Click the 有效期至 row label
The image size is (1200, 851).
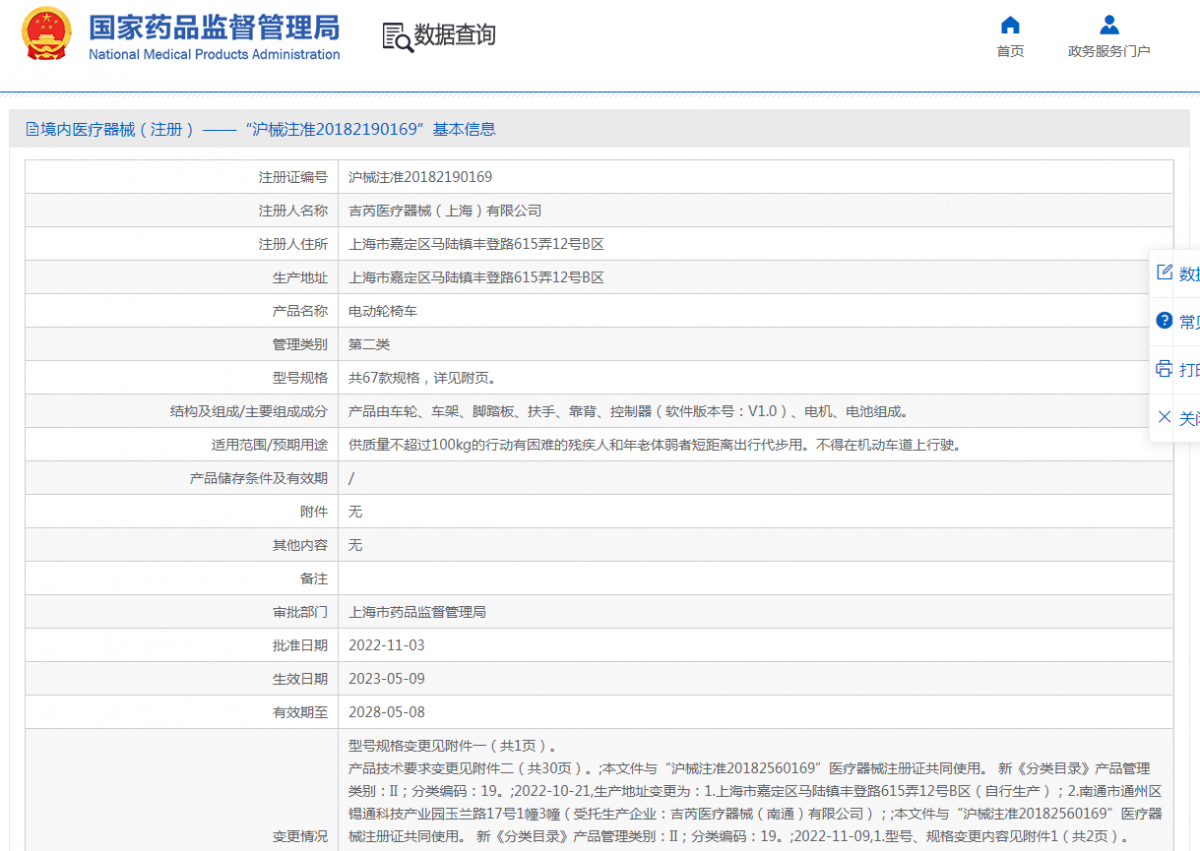coord(300,712)
